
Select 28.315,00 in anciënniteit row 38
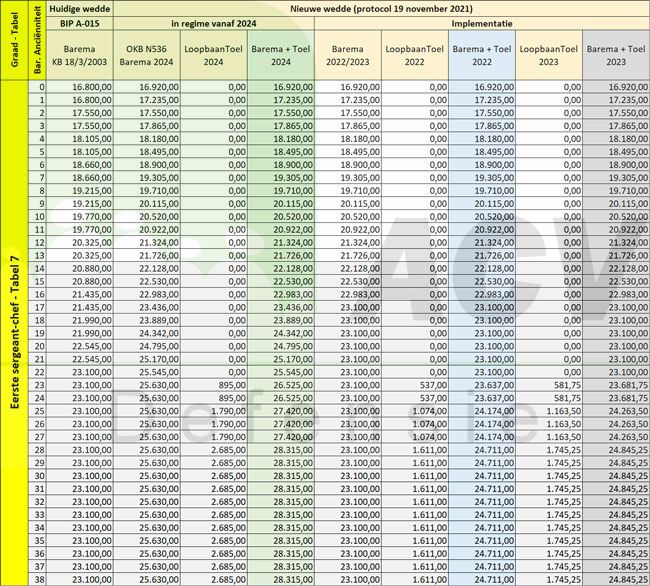pyautogui.click(x=281, y=579)
